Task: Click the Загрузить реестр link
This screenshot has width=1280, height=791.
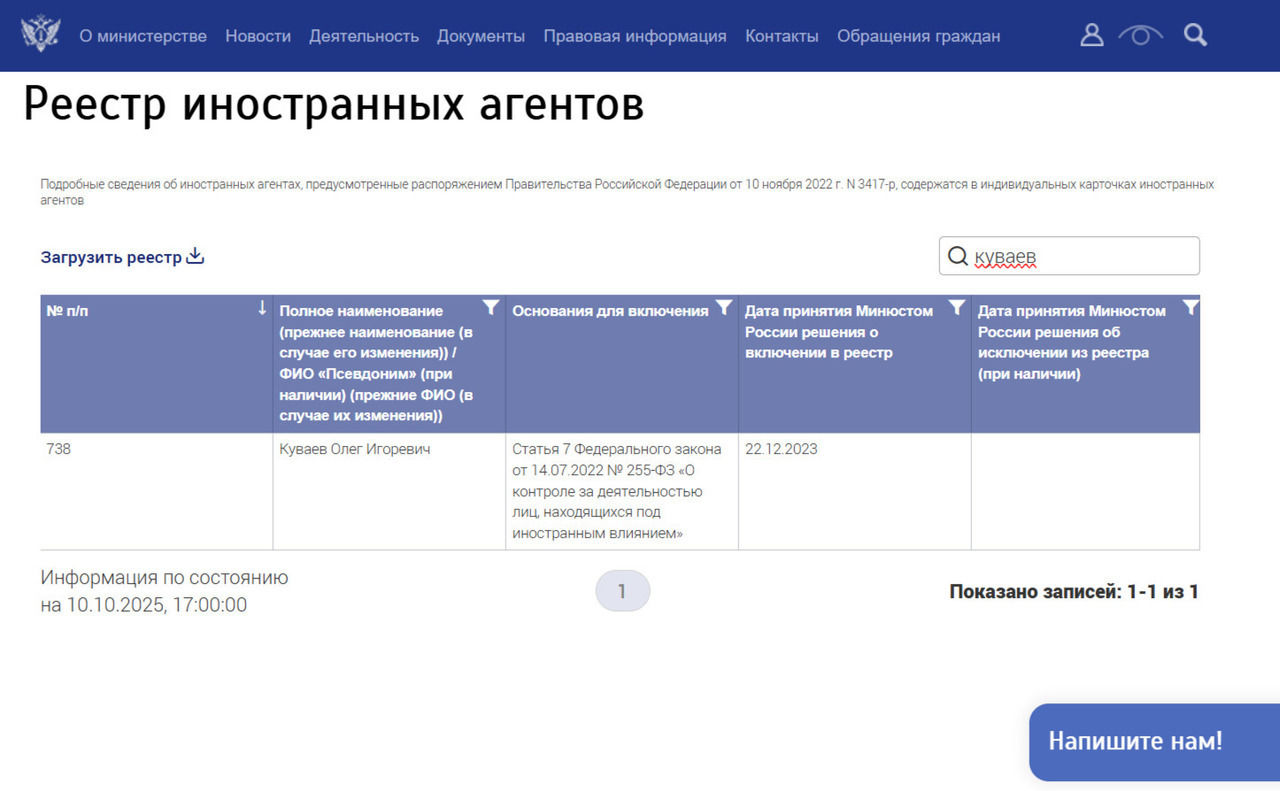Action: pos(111,257)
